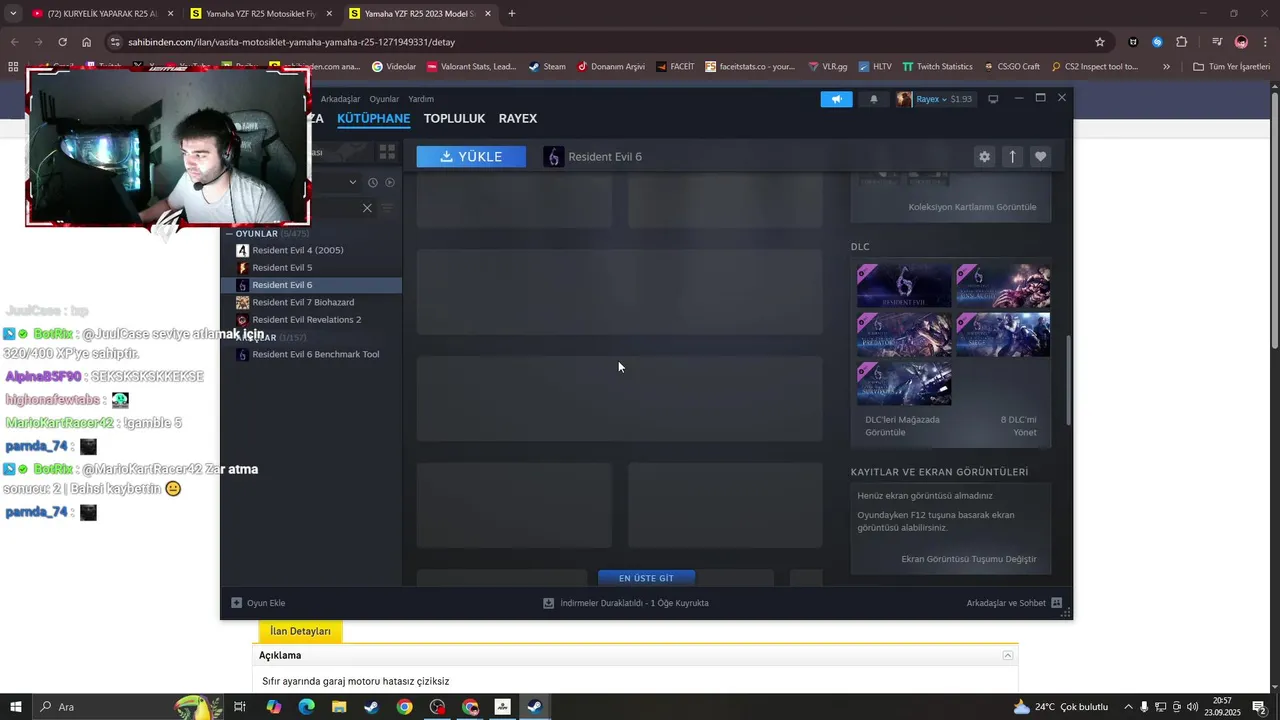Image resolution: width=1280 pixels, height=720 pixels.
Task: Open Oyunlar menu in Steam
Action: pos(384,99)
